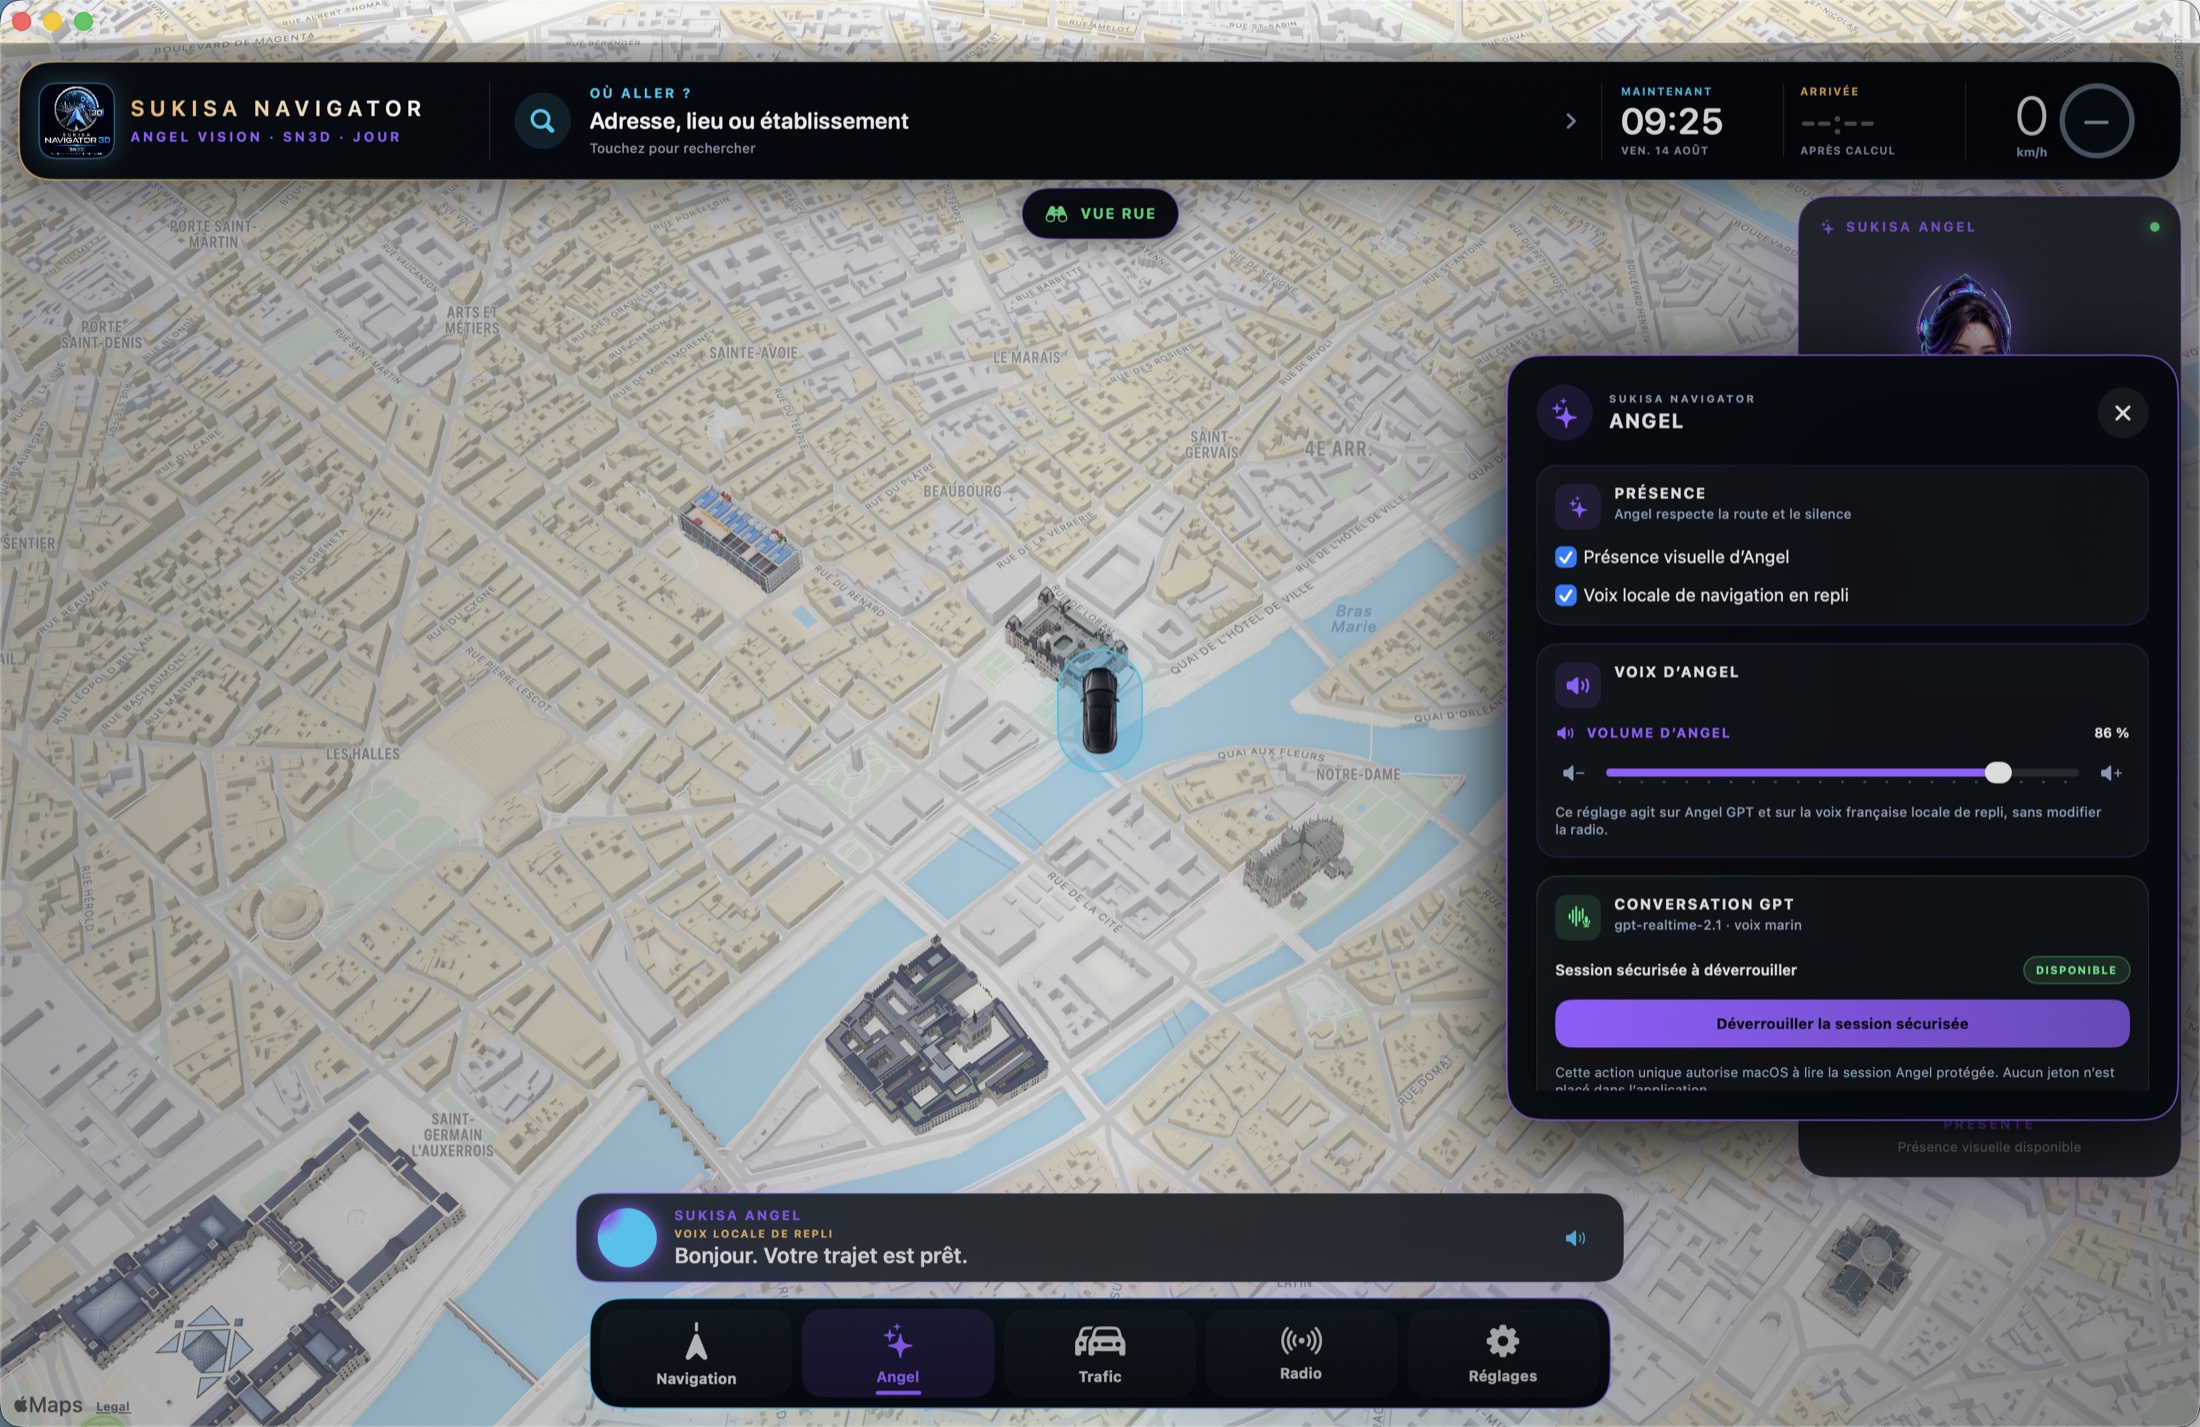Toggle Présence visuelle d'Angel checkbox
Viewport: 2200px width, 1427px height.
[x=1566, y=557]
